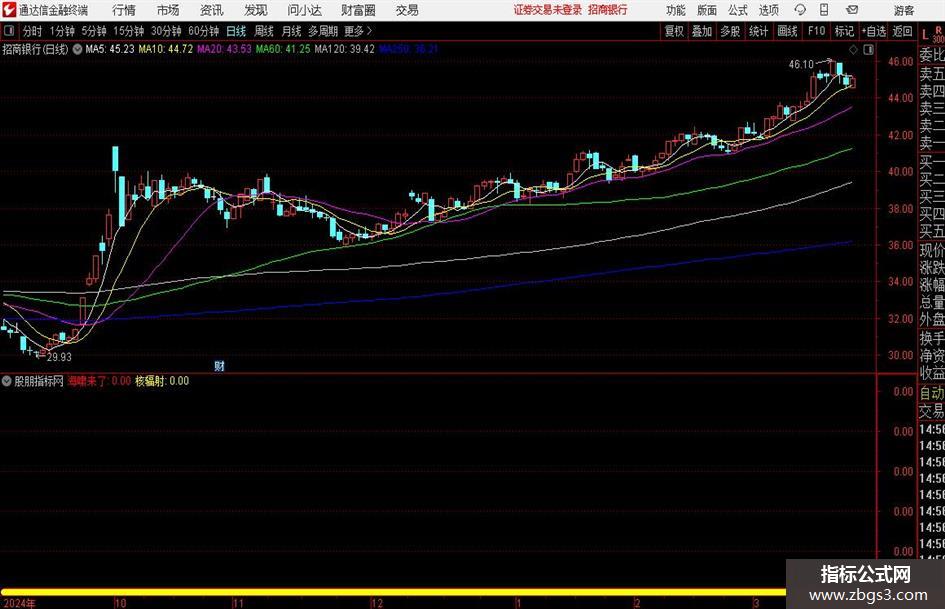The height and width of the screenshot is (609, 945).
Task: Expand 更多 period options
Action: click(x=358, y=31)
